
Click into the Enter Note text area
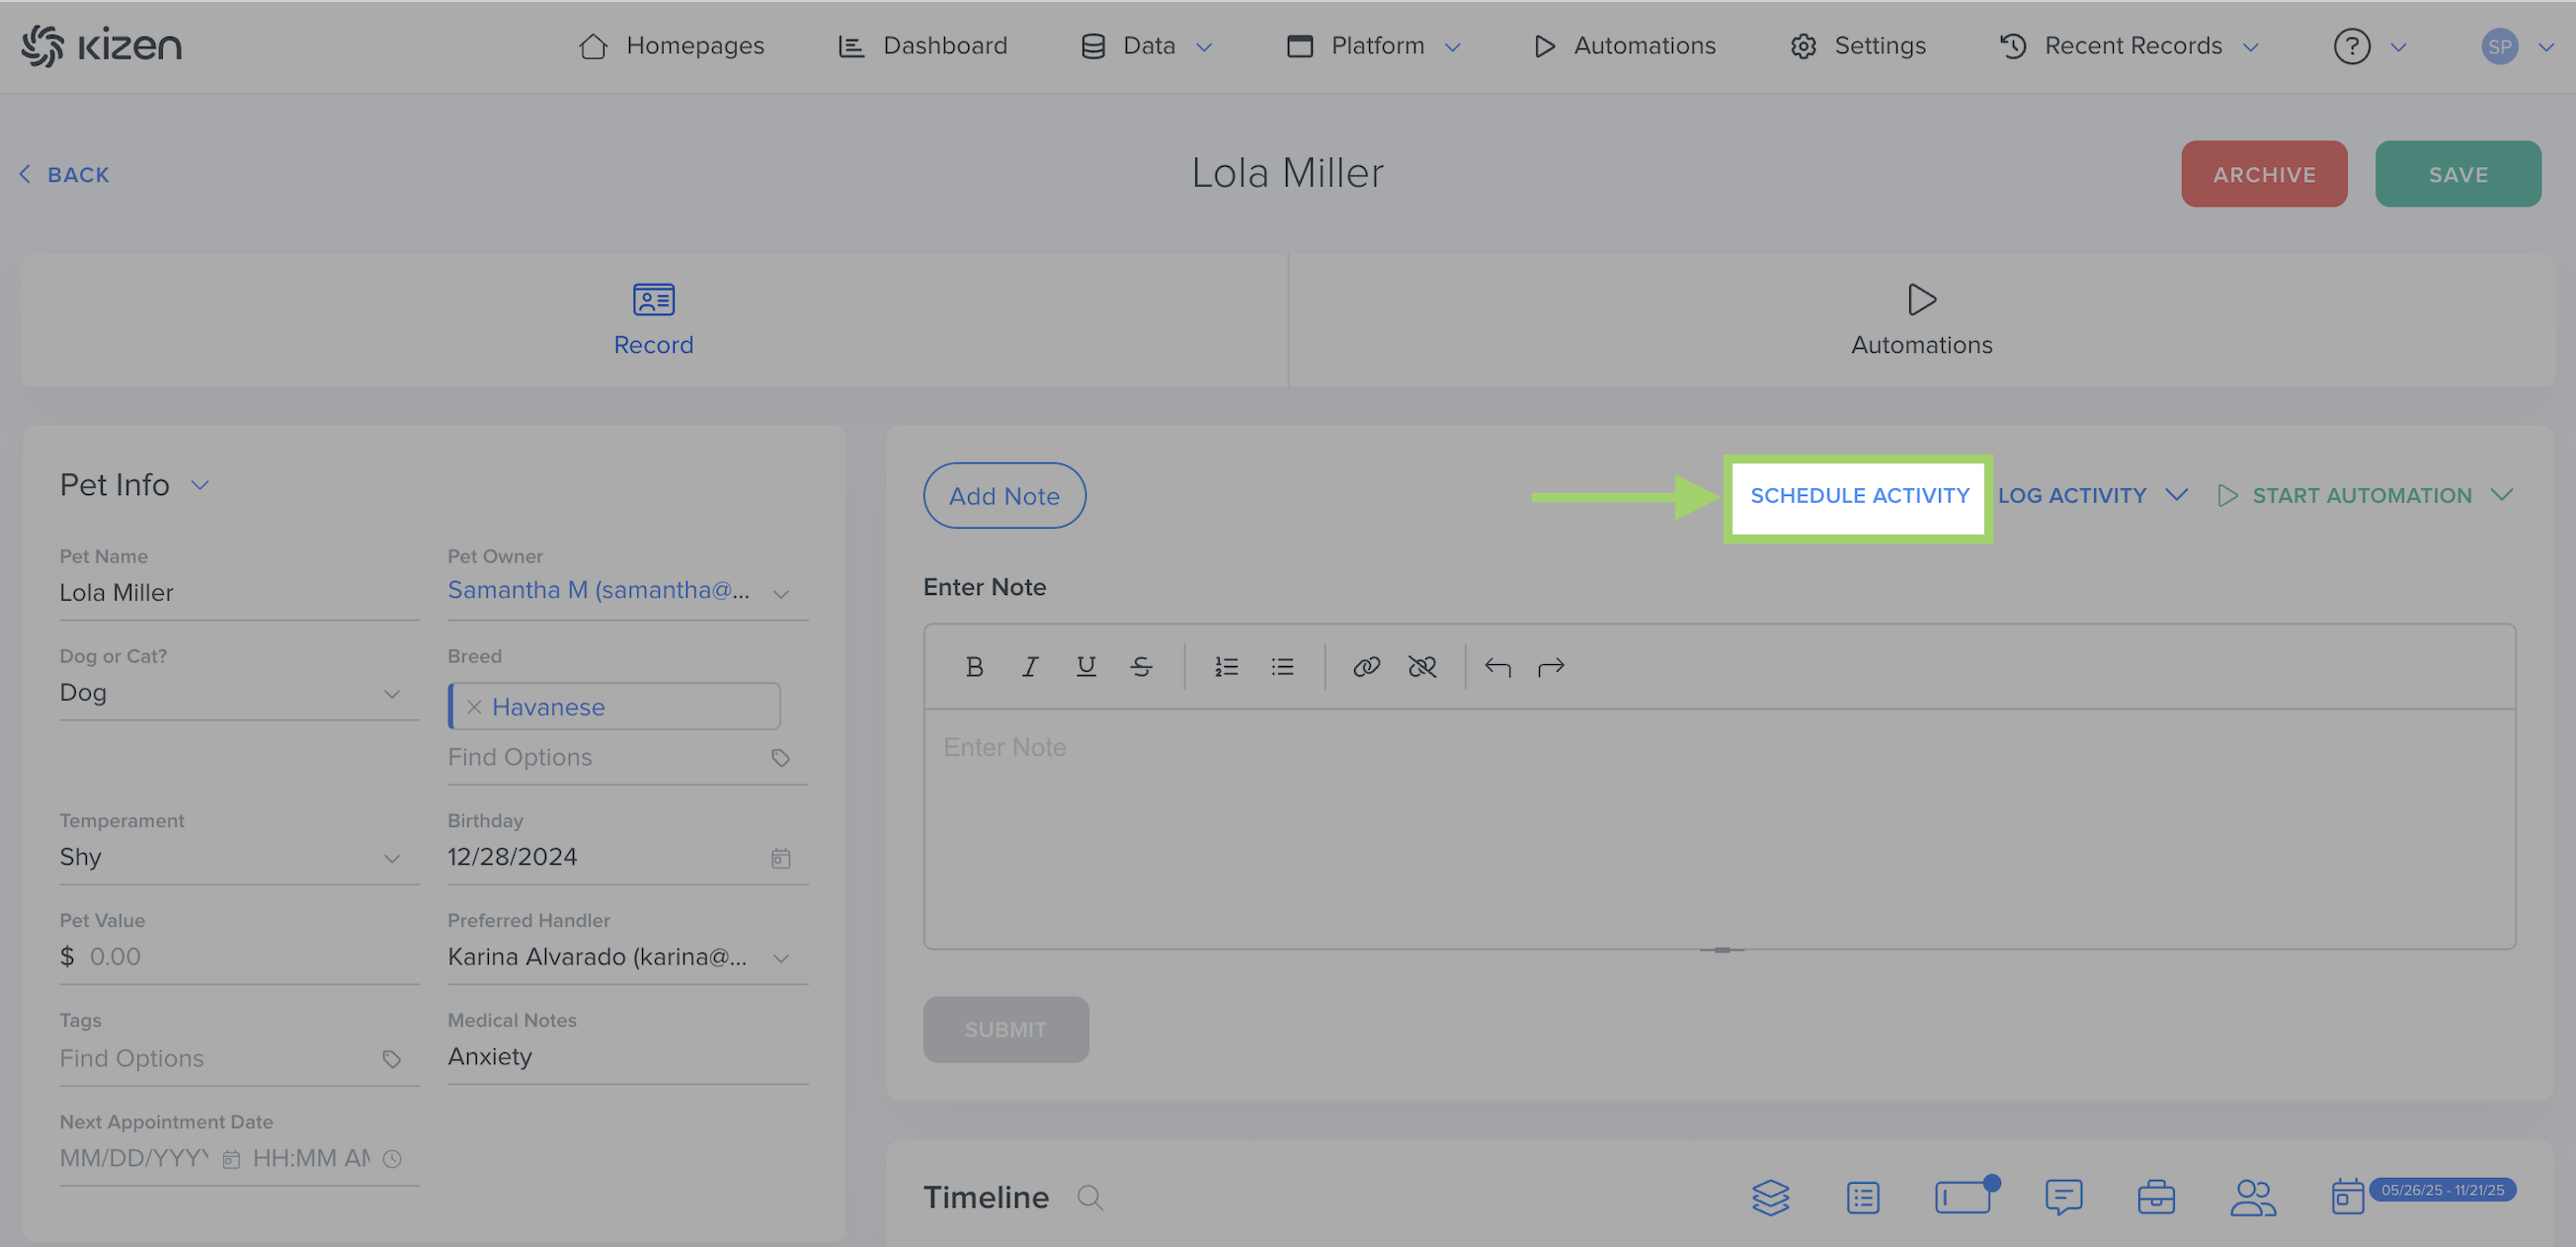tap(1718, 827)
